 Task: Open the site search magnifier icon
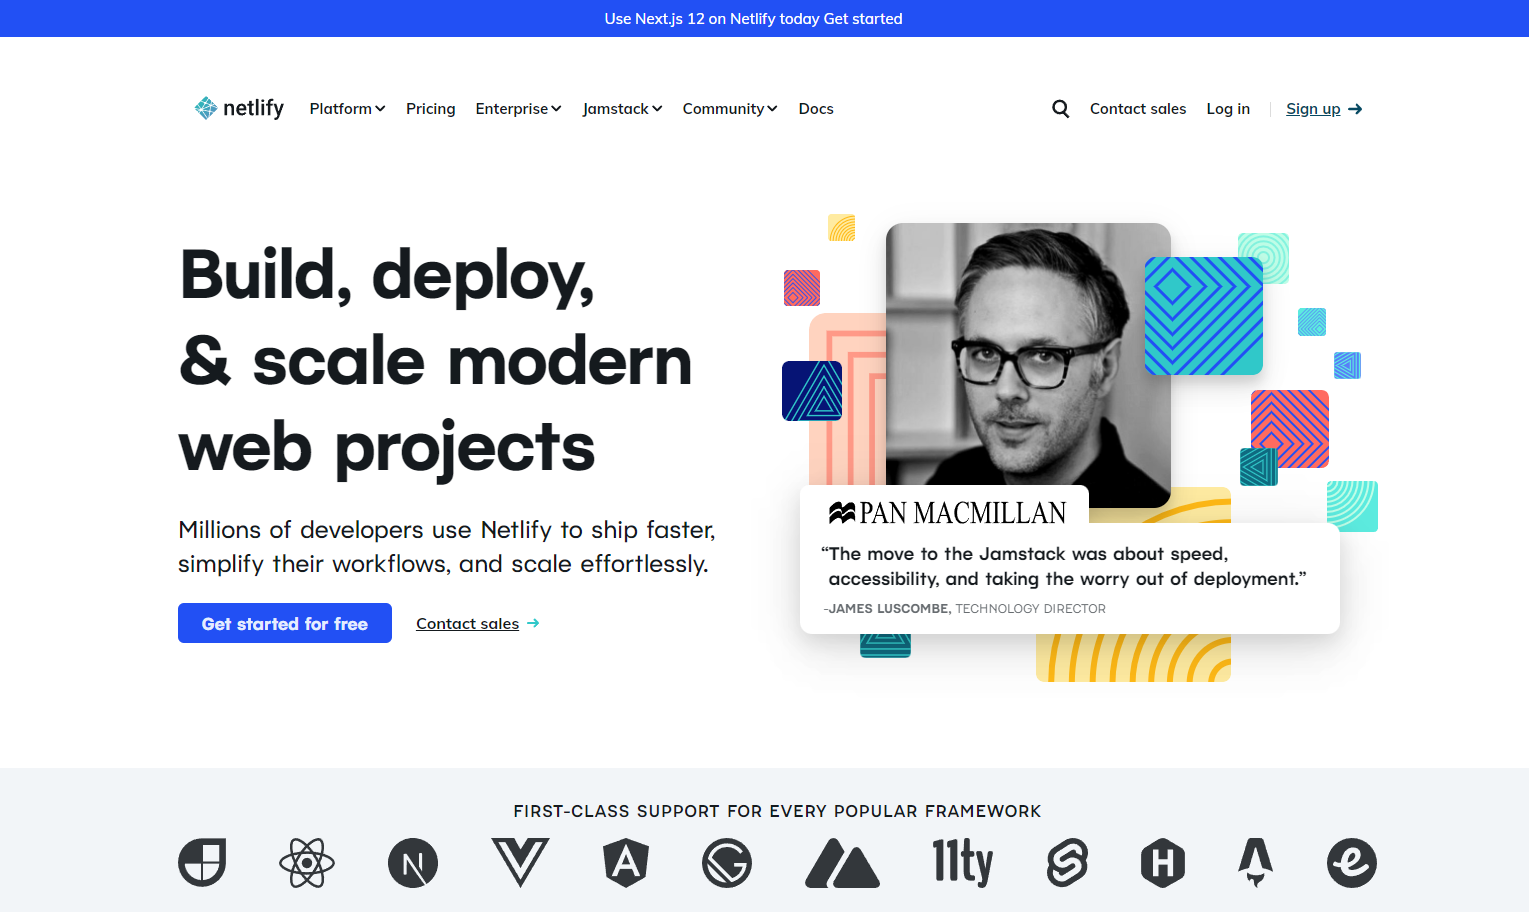pos(1061,108)
